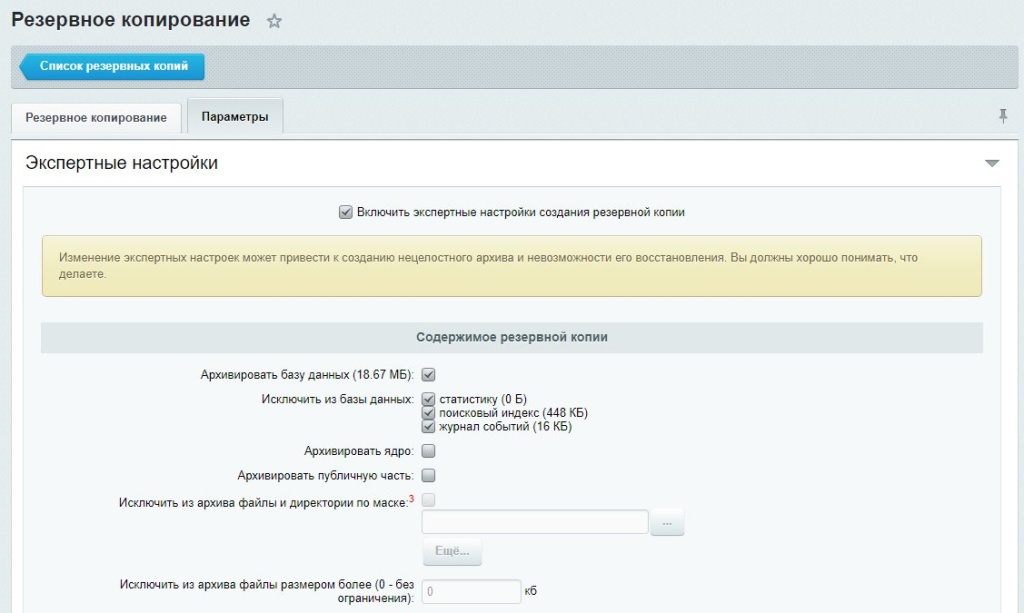Open the Параметры tab

pyautogui.click(x=235, y=117)
